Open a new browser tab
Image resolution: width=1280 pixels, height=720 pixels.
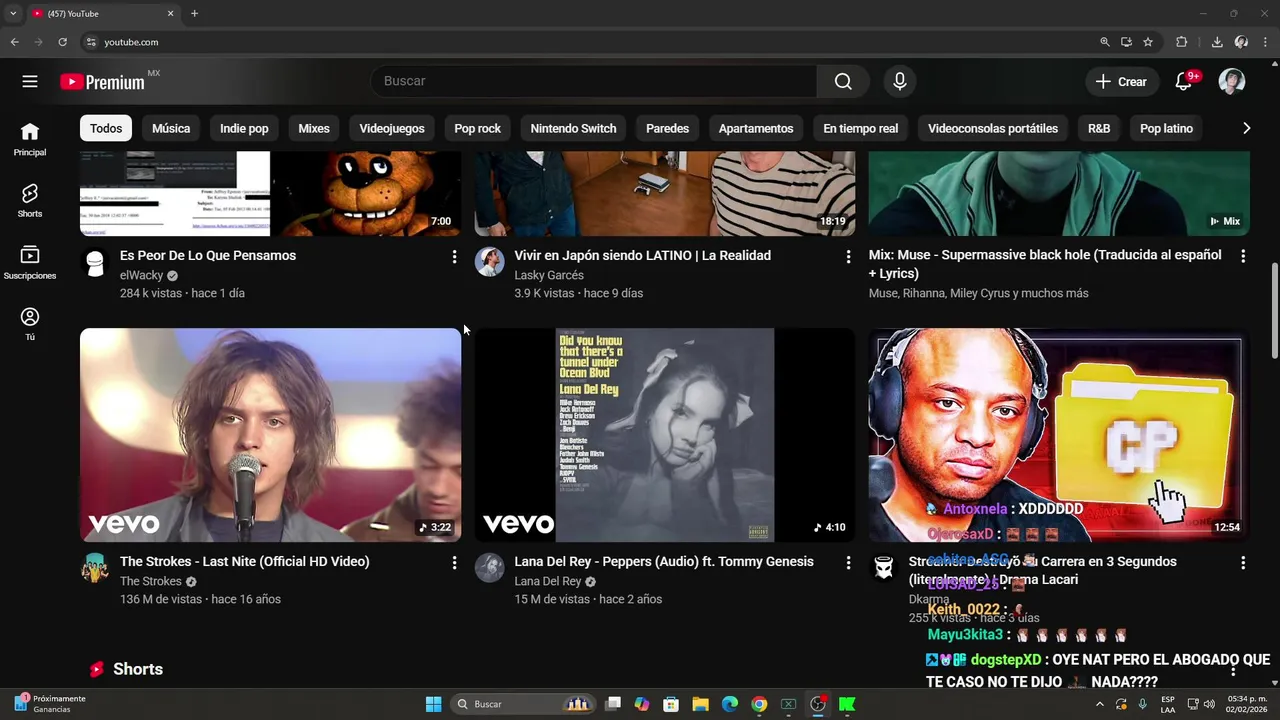coord(194,13)
